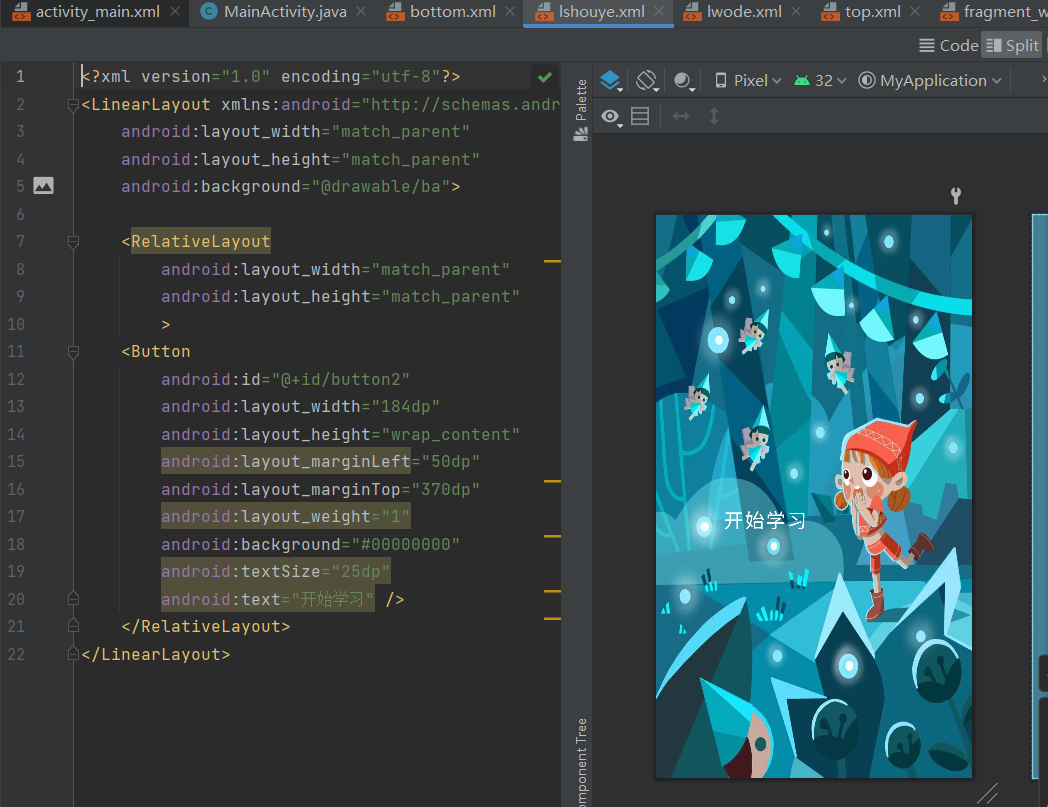Open the API 32 version dropdown
Viewport: 1048px width, 807px height.
tap(820, 81)
